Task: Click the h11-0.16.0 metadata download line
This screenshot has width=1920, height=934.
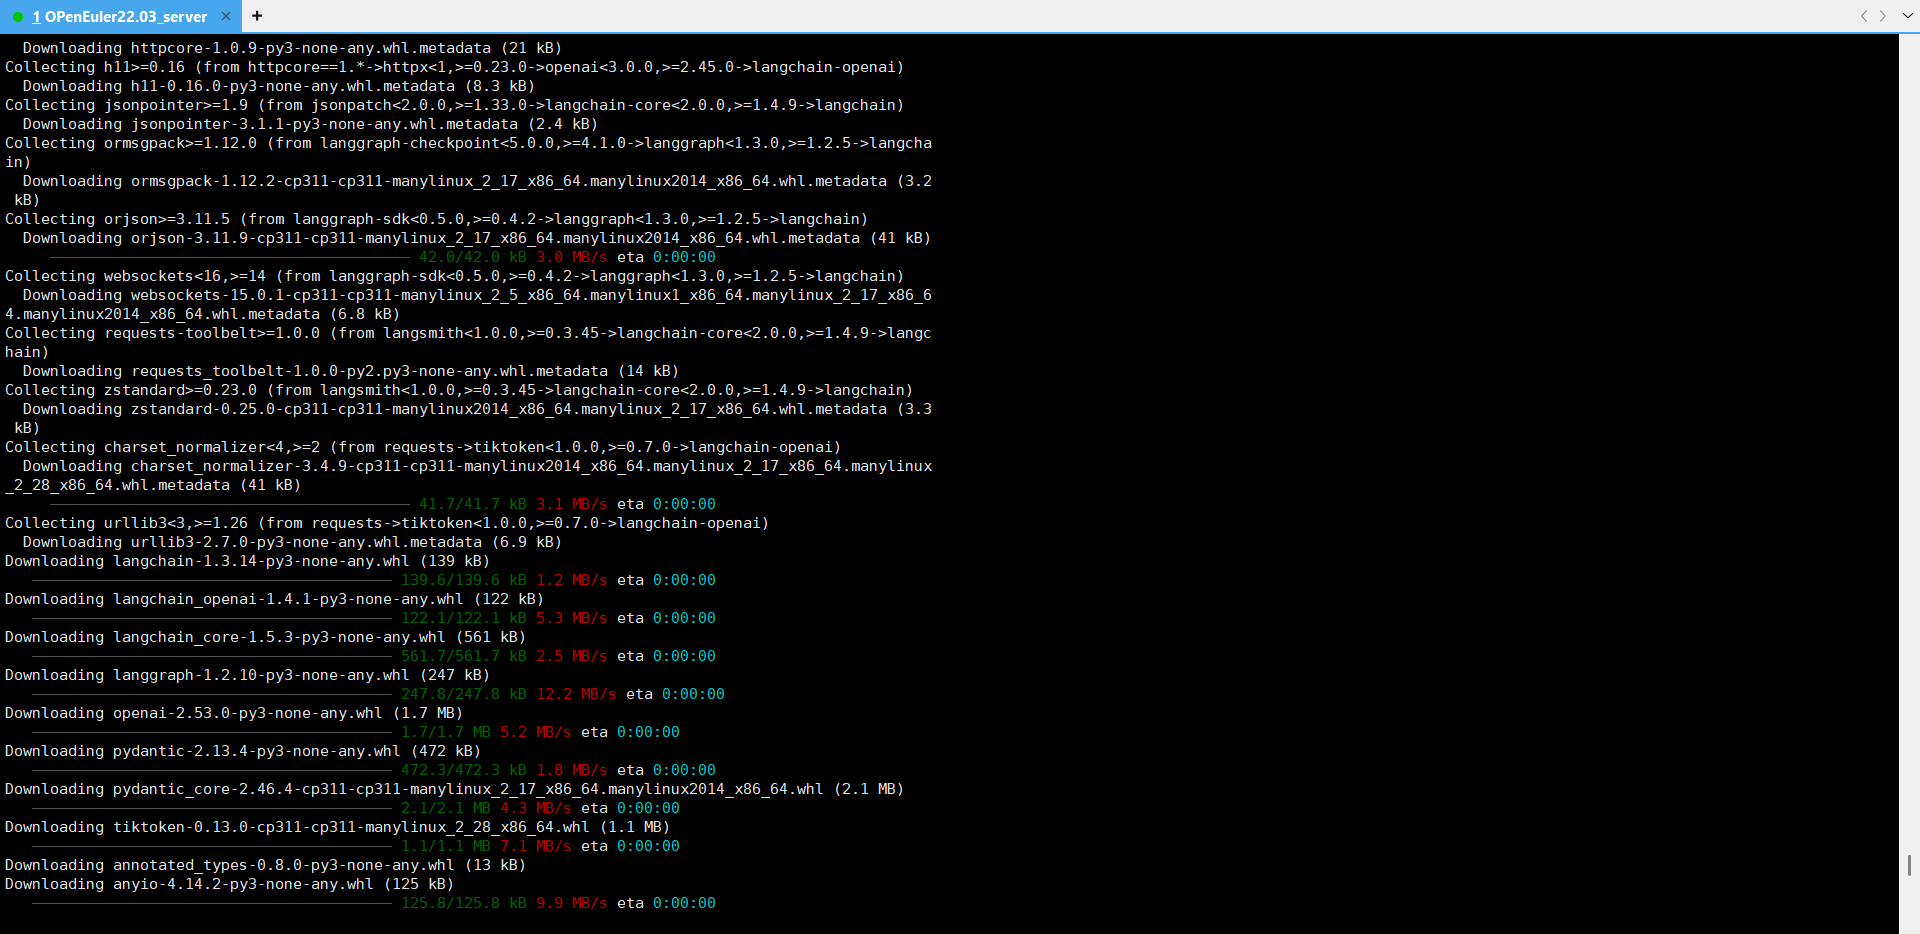Action: (279, 86)
